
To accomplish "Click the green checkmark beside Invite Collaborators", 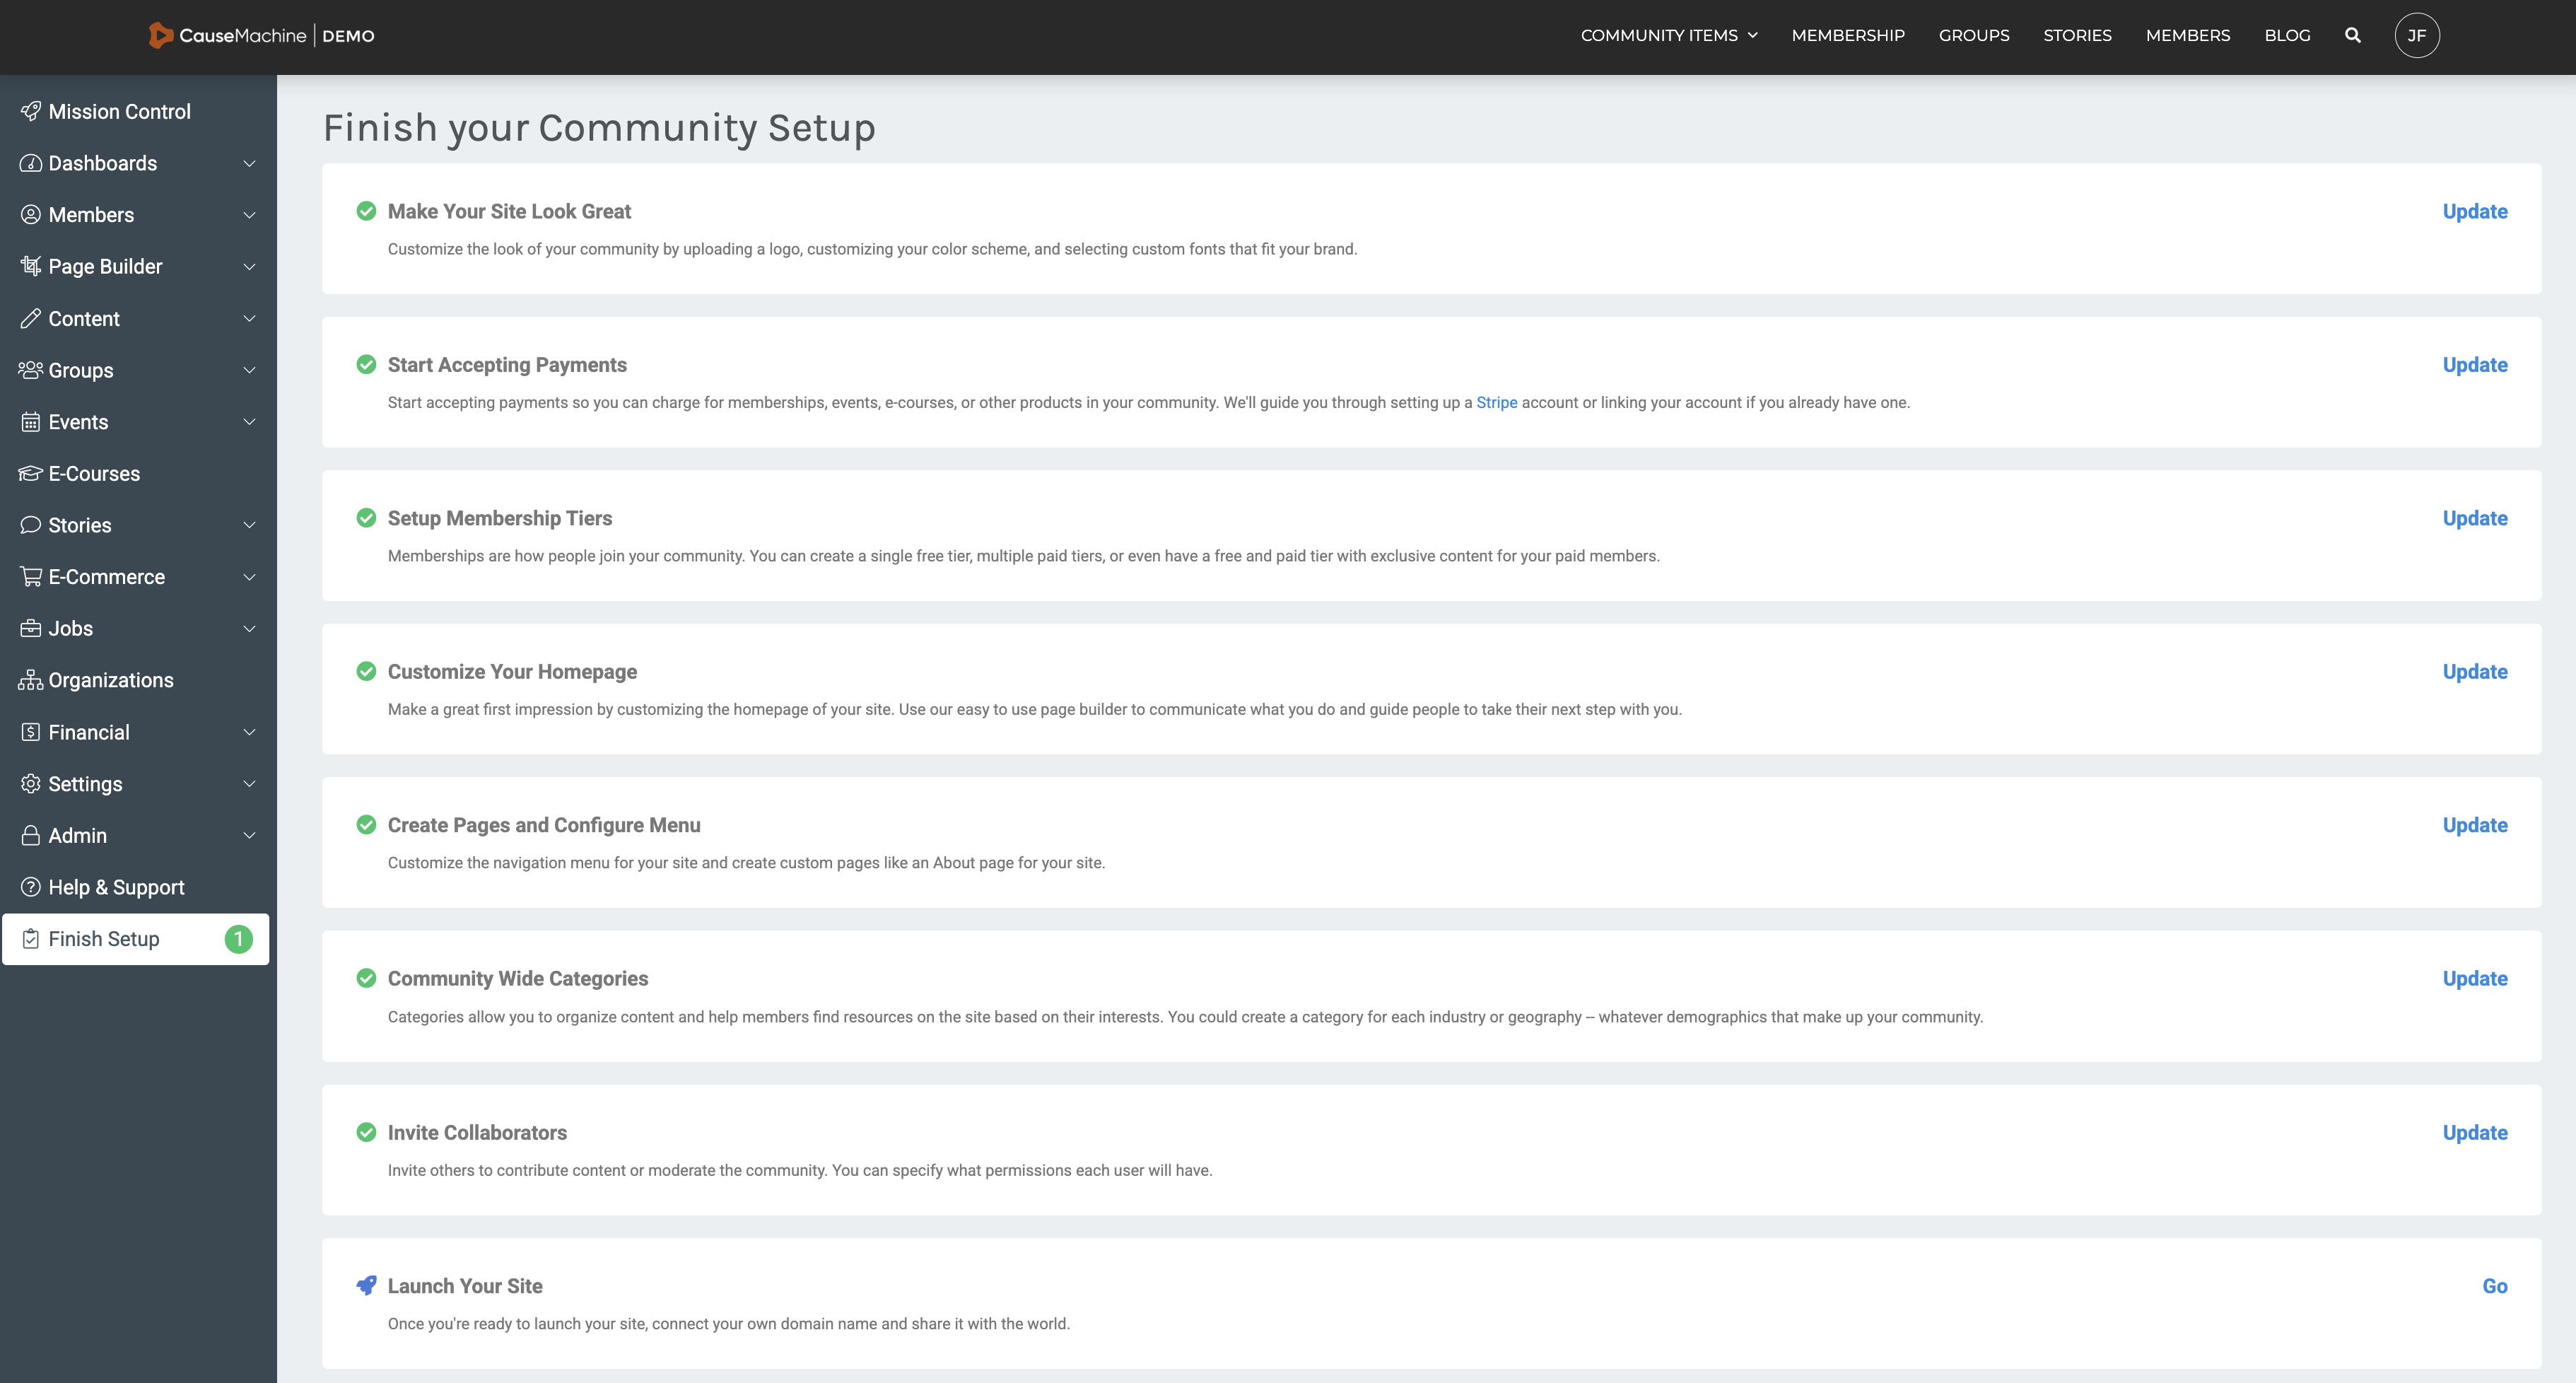I will click(367, 1132).
